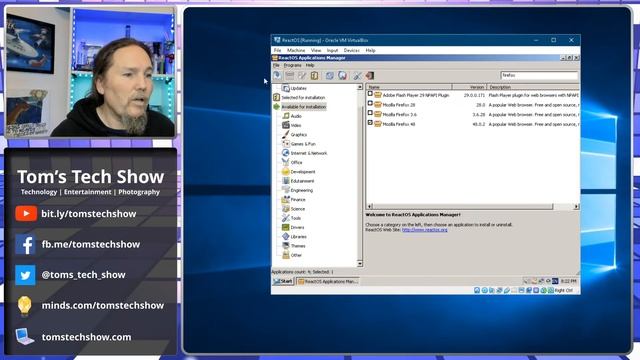Select 'Available for installation' category
Image resolution: width=640 pixels, height=360 pixels.
(x=304, y=107)
